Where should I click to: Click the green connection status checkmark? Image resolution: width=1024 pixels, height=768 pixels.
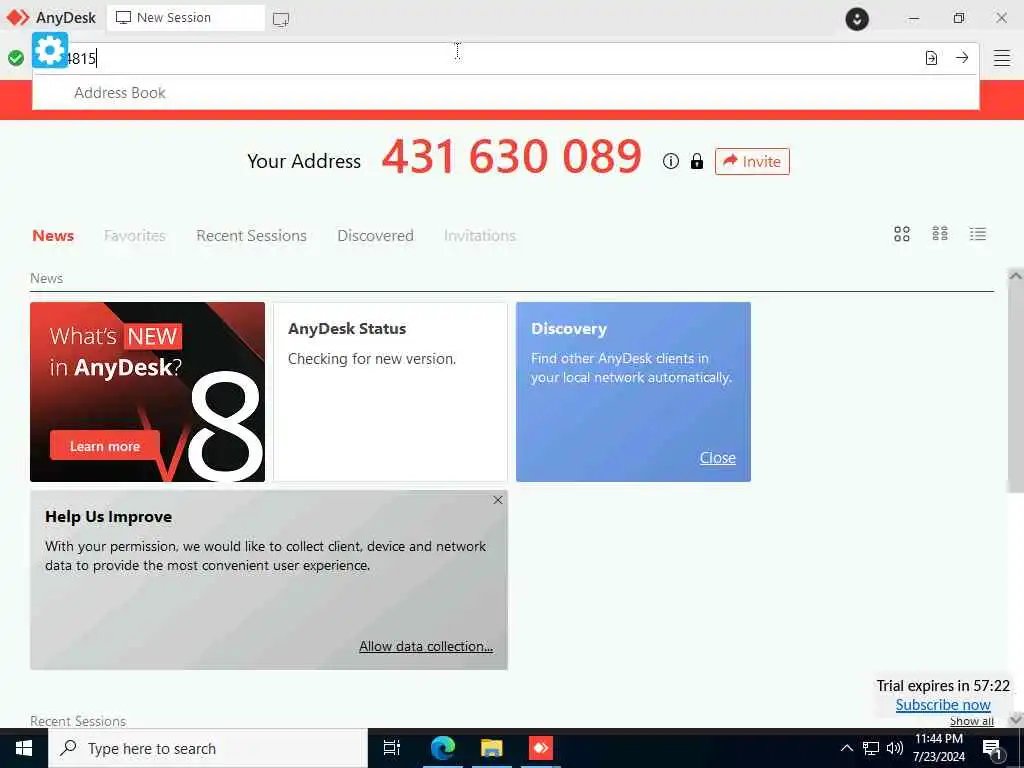[x=16, y=58]
